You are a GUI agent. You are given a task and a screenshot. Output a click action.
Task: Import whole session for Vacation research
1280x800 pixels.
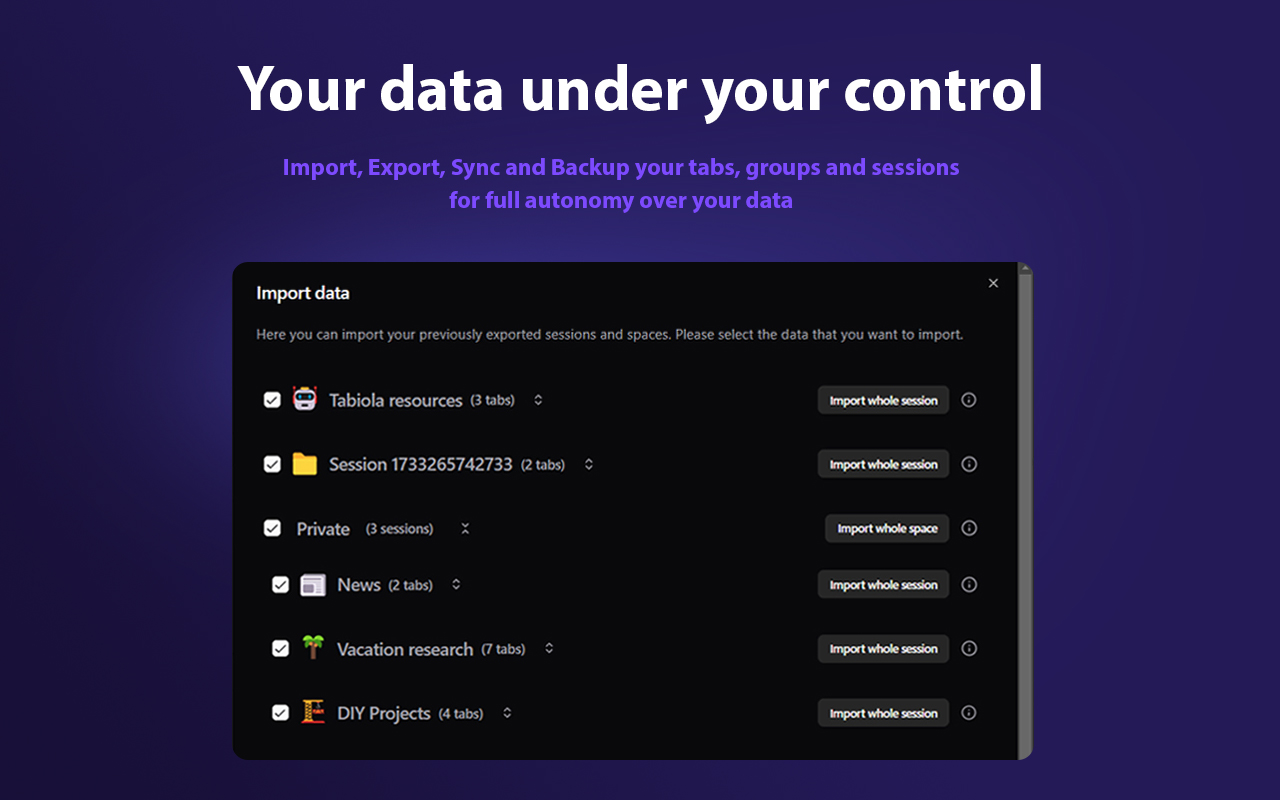(883, 648)
